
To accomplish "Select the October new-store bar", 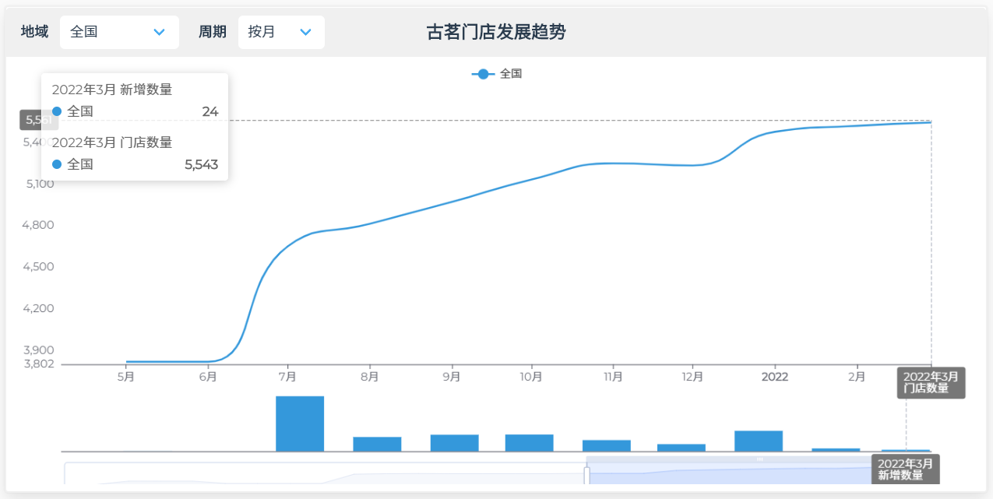I will click(529, 443).
